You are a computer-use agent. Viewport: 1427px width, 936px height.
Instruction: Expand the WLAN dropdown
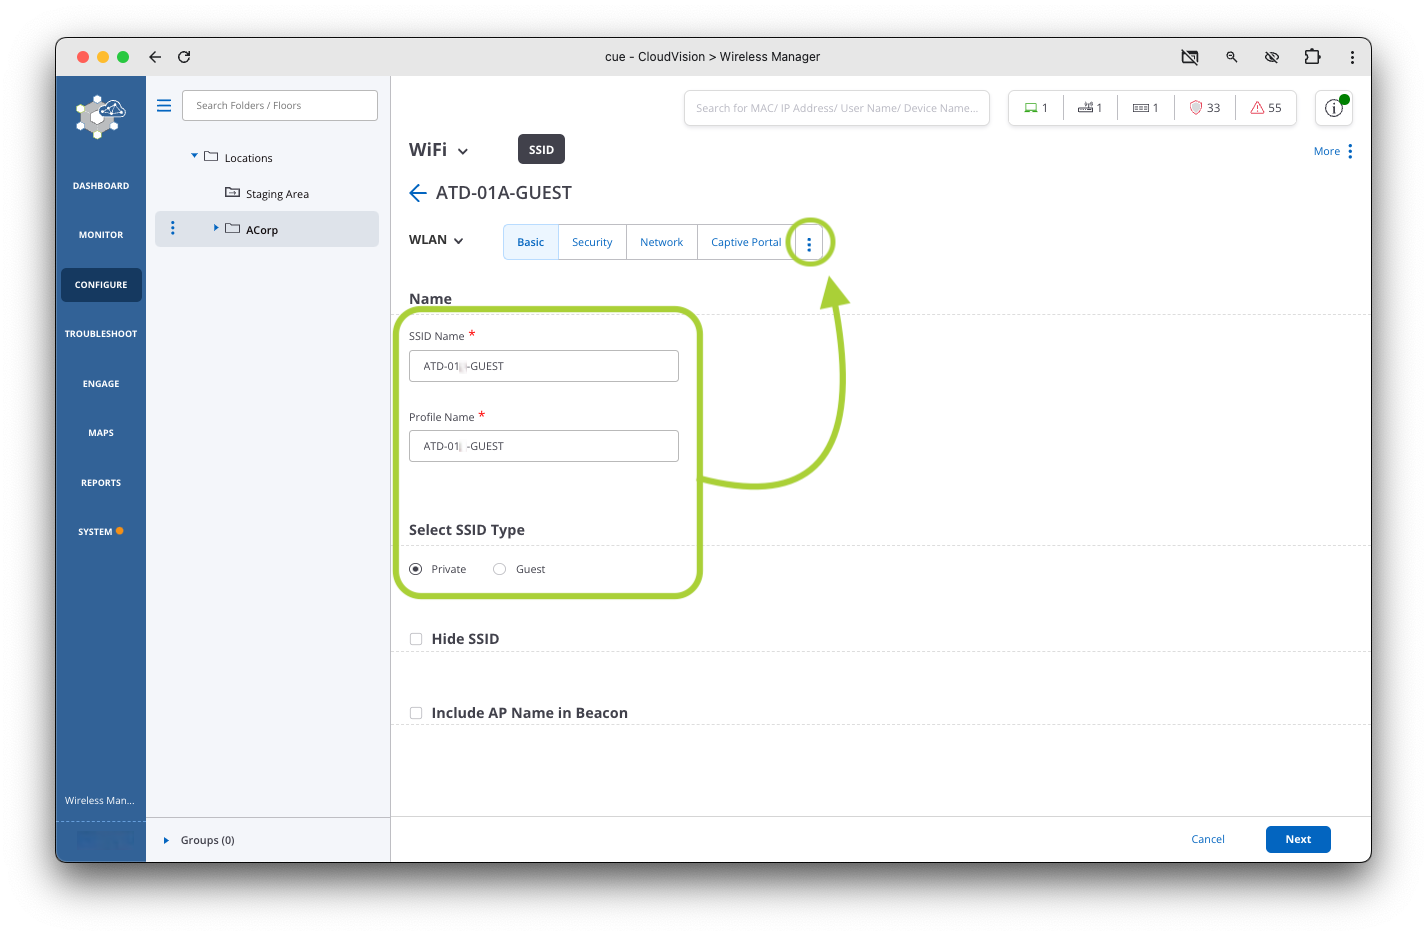tap(437, 240)
